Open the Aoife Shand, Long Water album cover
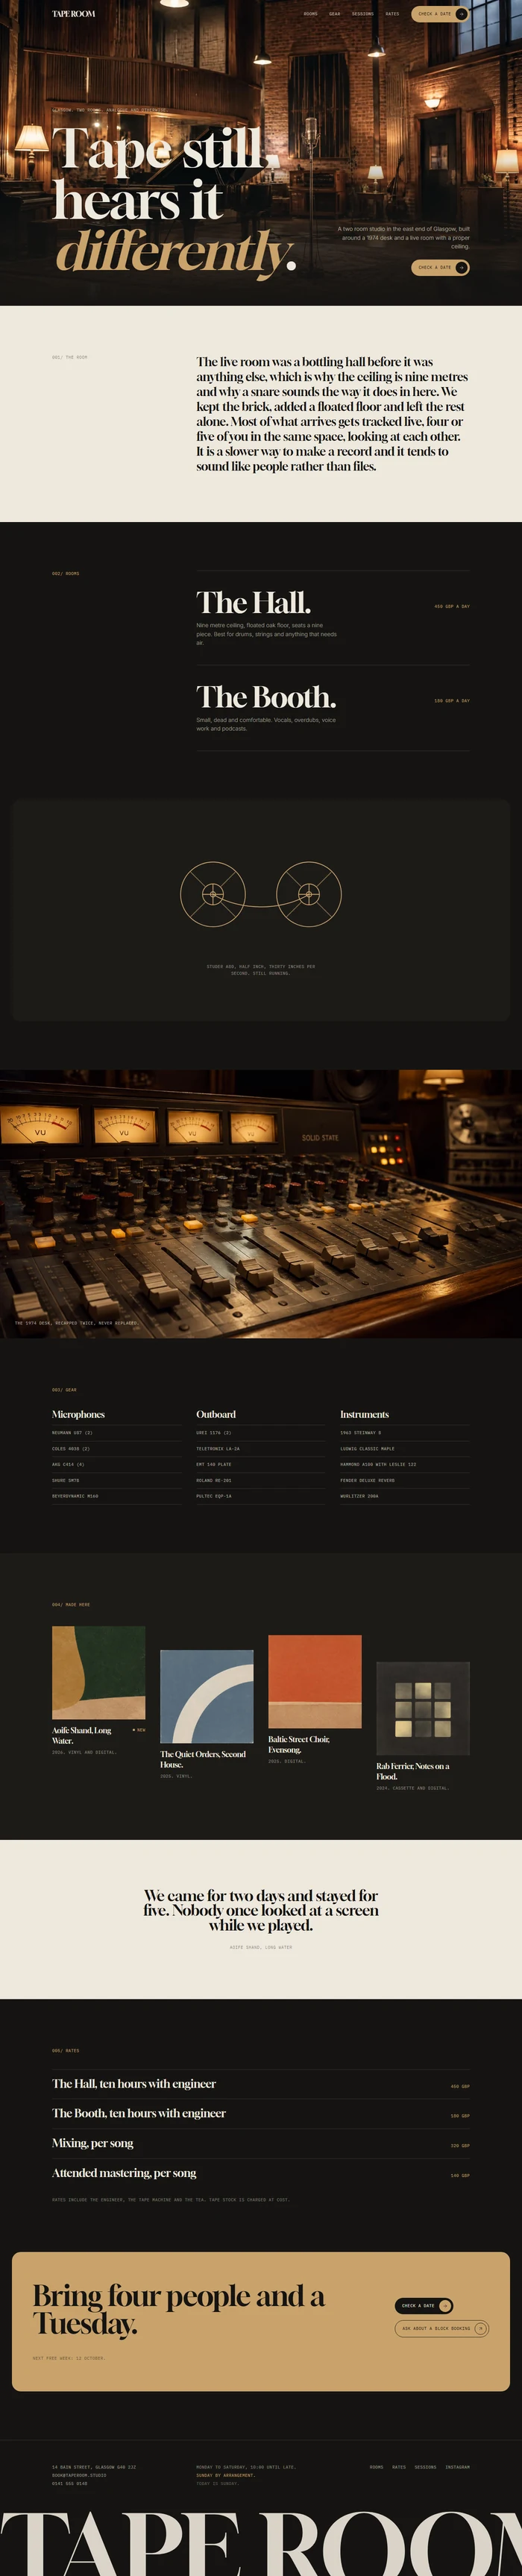Screen dimensions: 522x2576 pos(98,1673)
